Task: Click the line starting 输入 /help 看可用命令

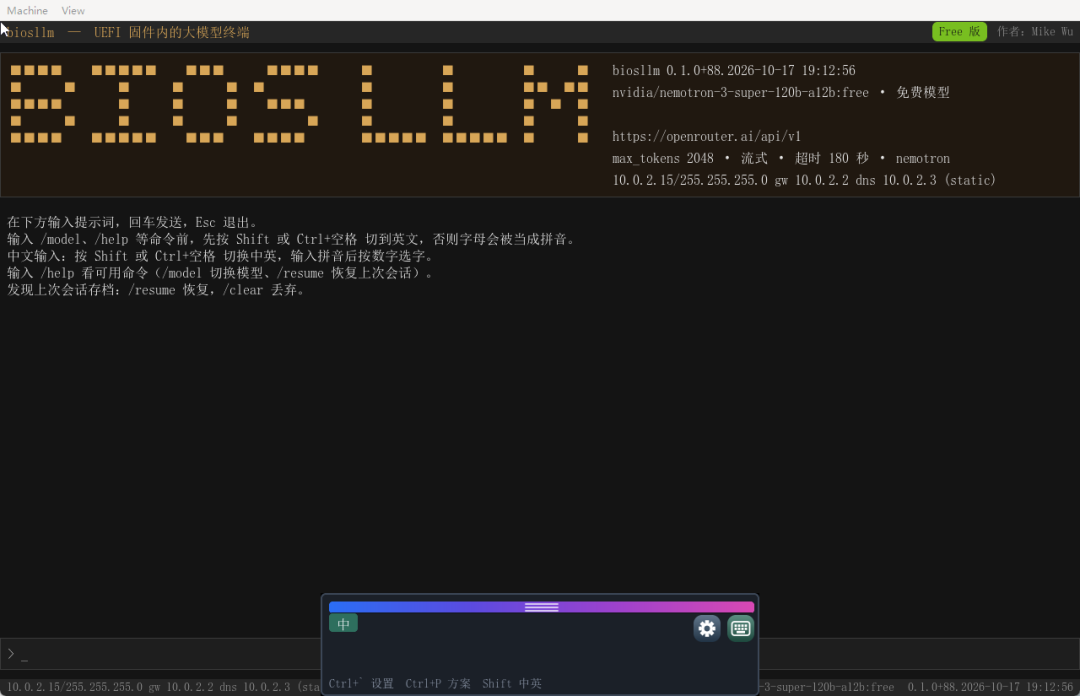Action: [x=220, y=273]
